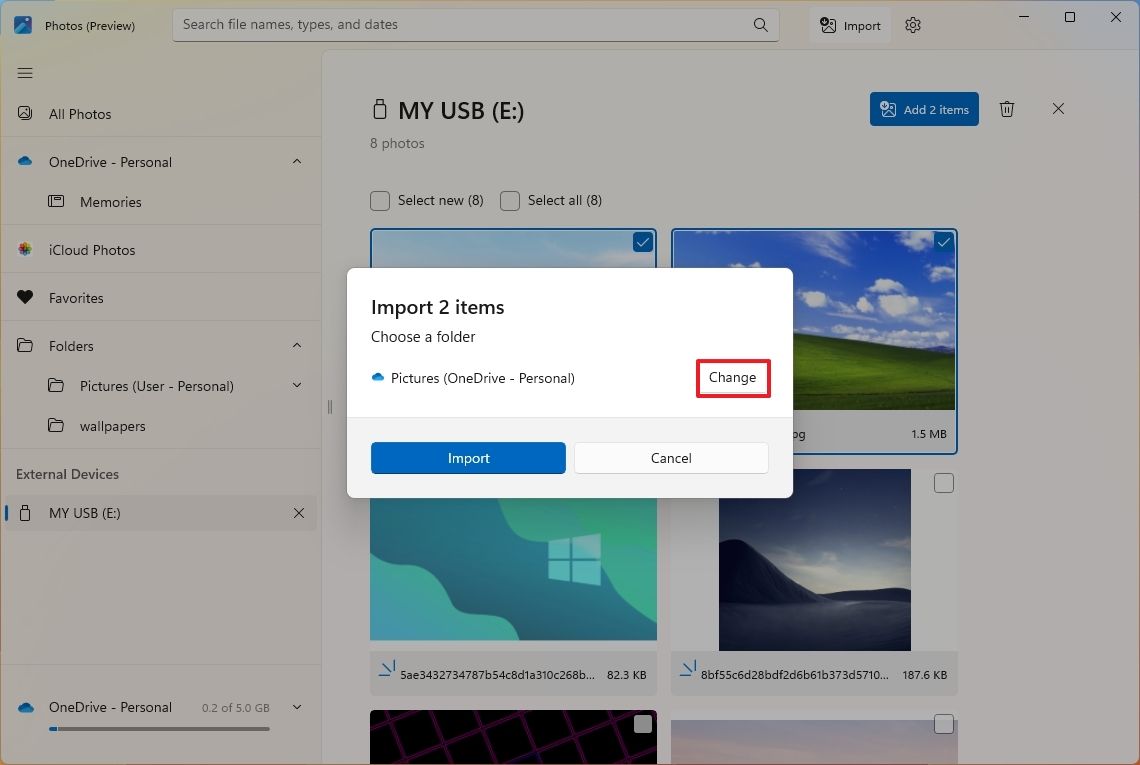Select the All Photos icon
Screen dimensions: 1140x765
pyautogui.click(x=23, y=113)
